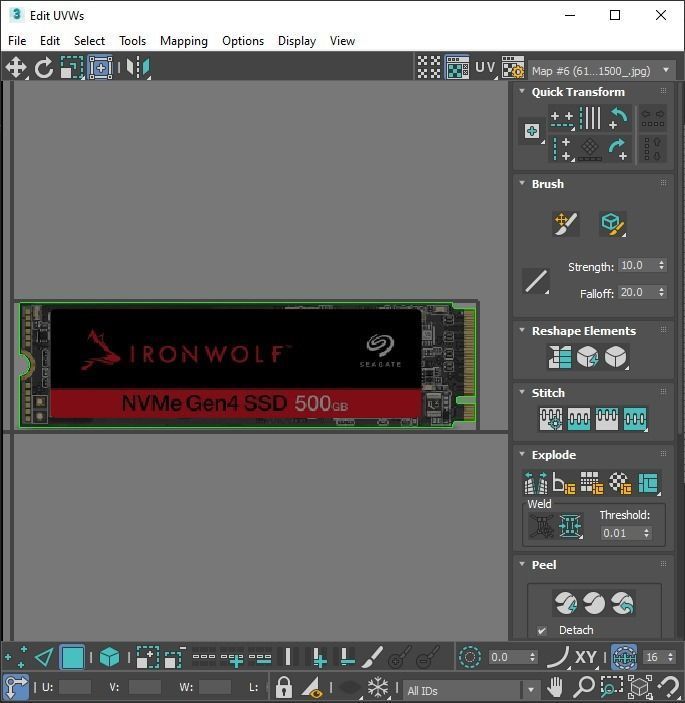This screenshot has width=685, height=703.
Task: Toggle the Peel Mode icon
Action: point(594,603)
